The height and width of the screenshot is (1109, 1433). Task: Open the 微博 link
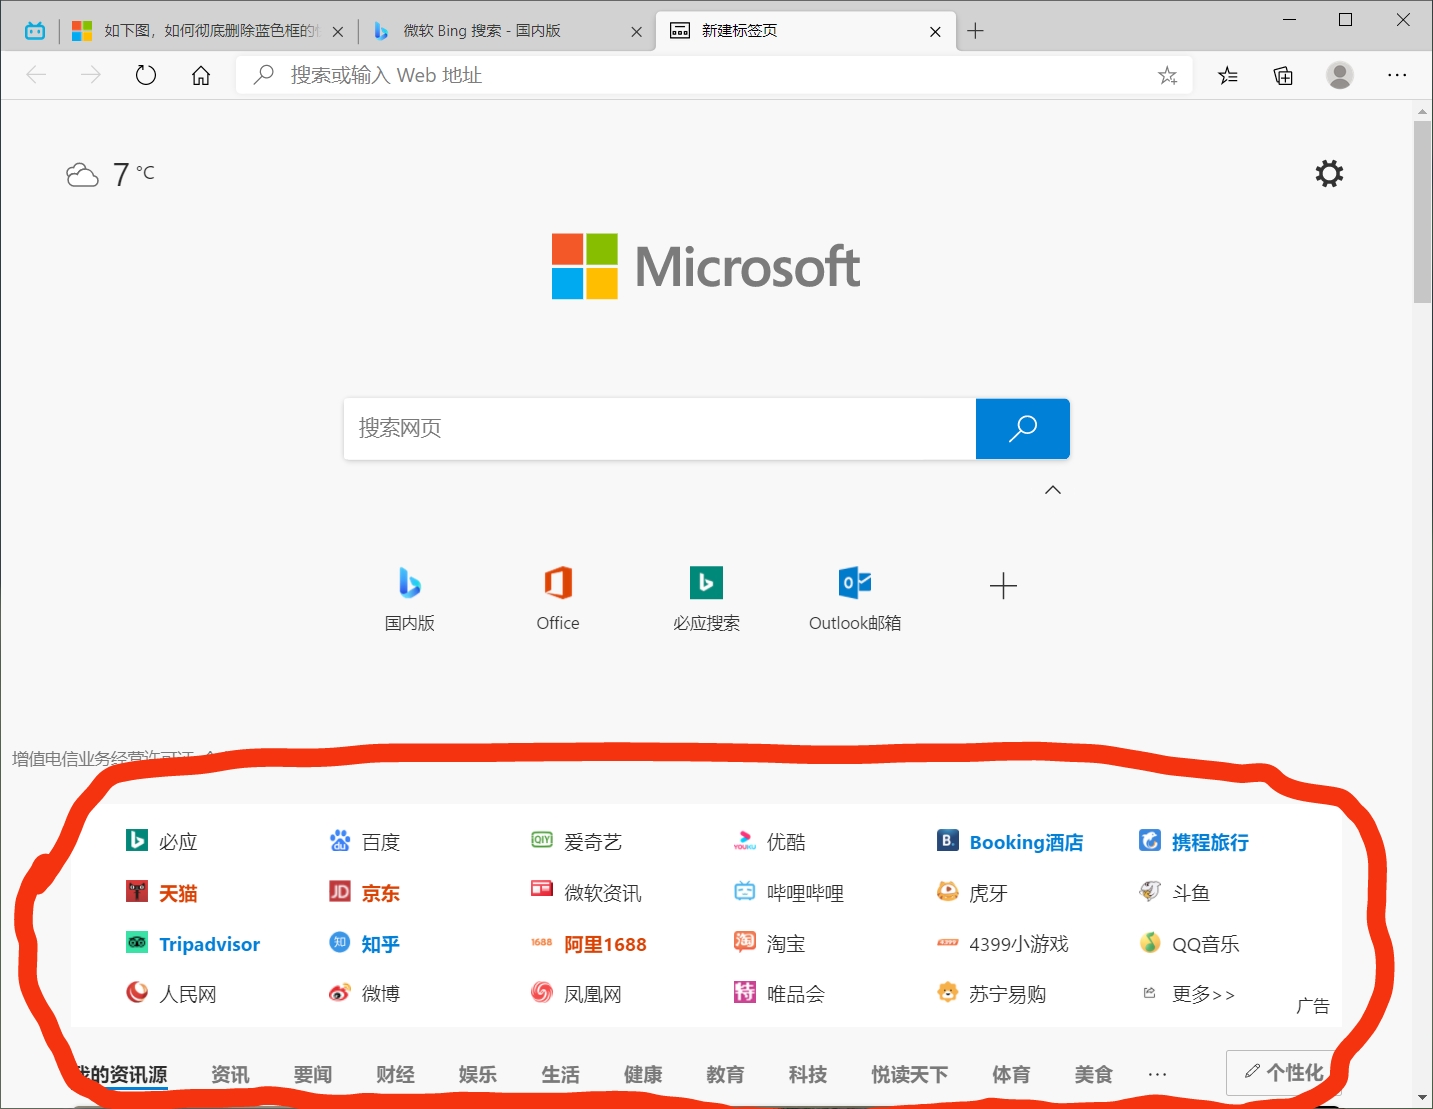tap(365, 994)
